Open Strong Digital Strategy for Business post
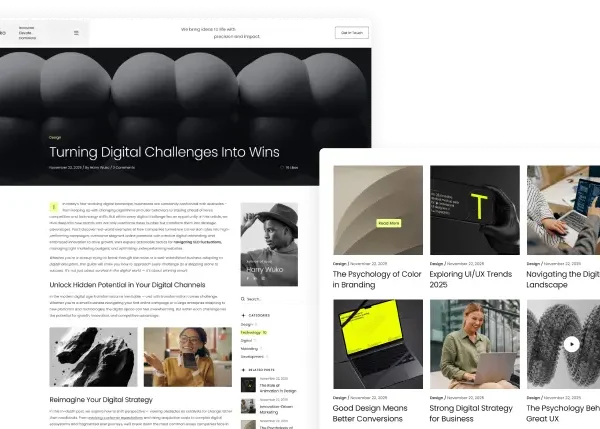The height and width of the screenshot is (429, 600). [471, 413]
